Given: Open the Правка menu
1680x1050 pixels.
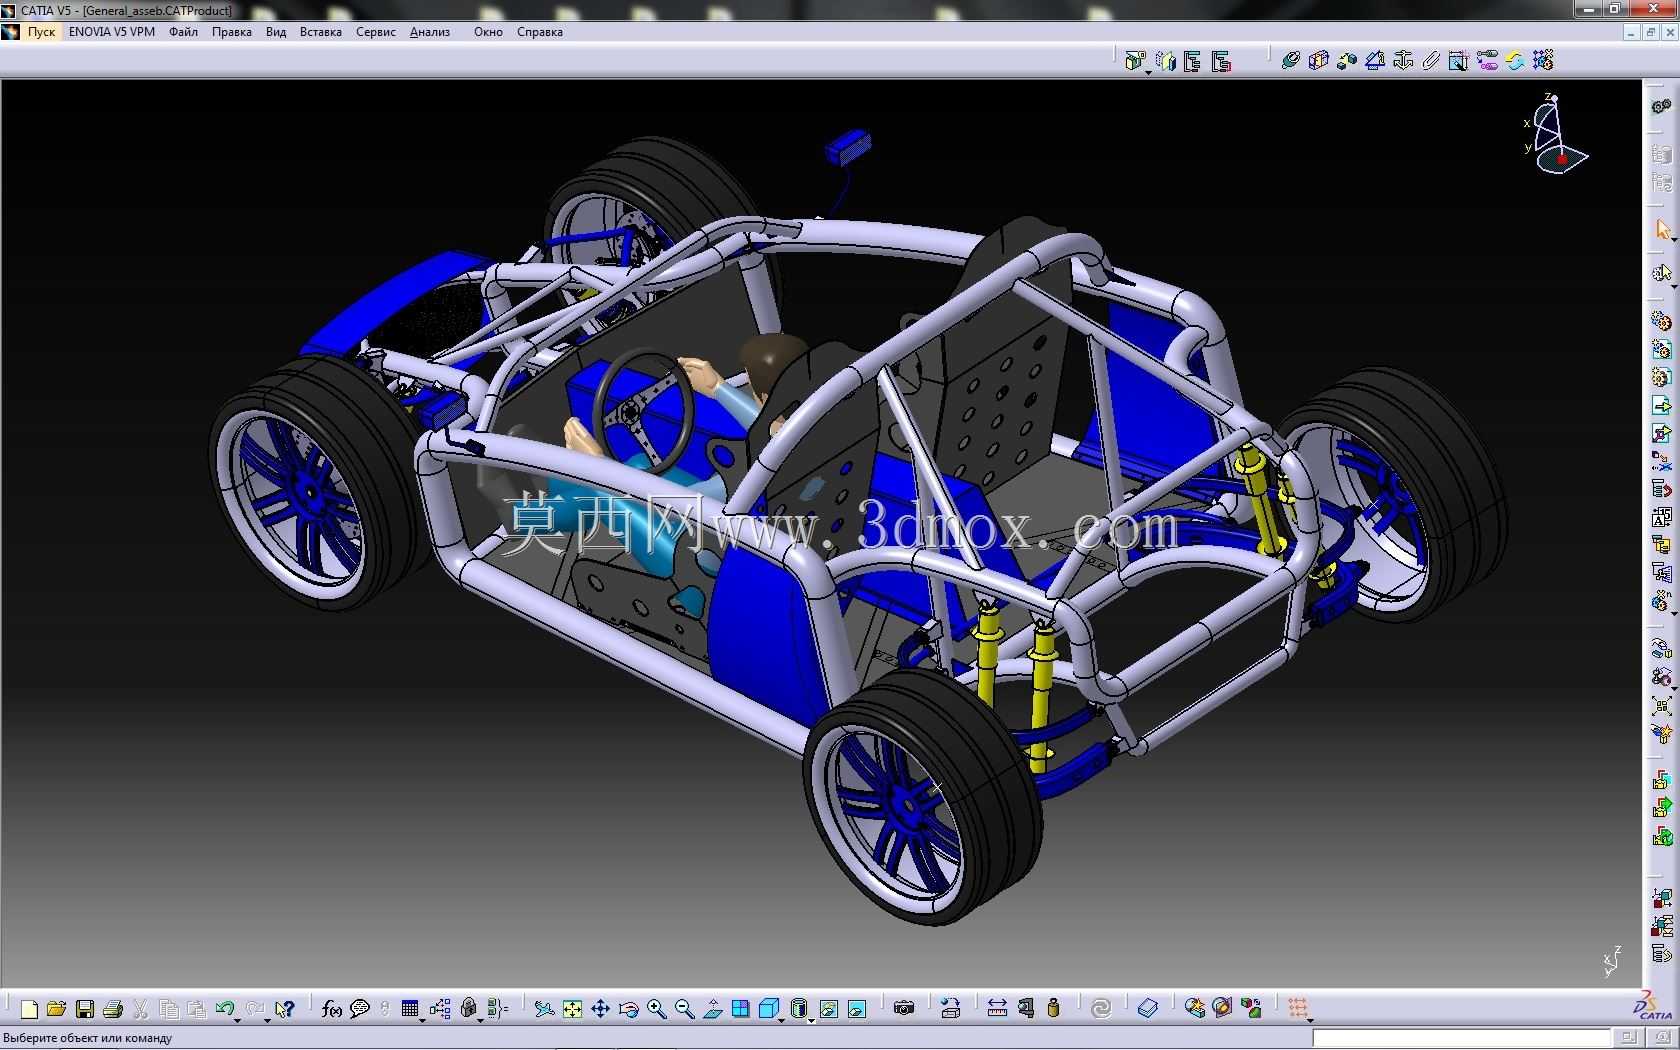Looking at the screenshot, I should coord(232,32).
